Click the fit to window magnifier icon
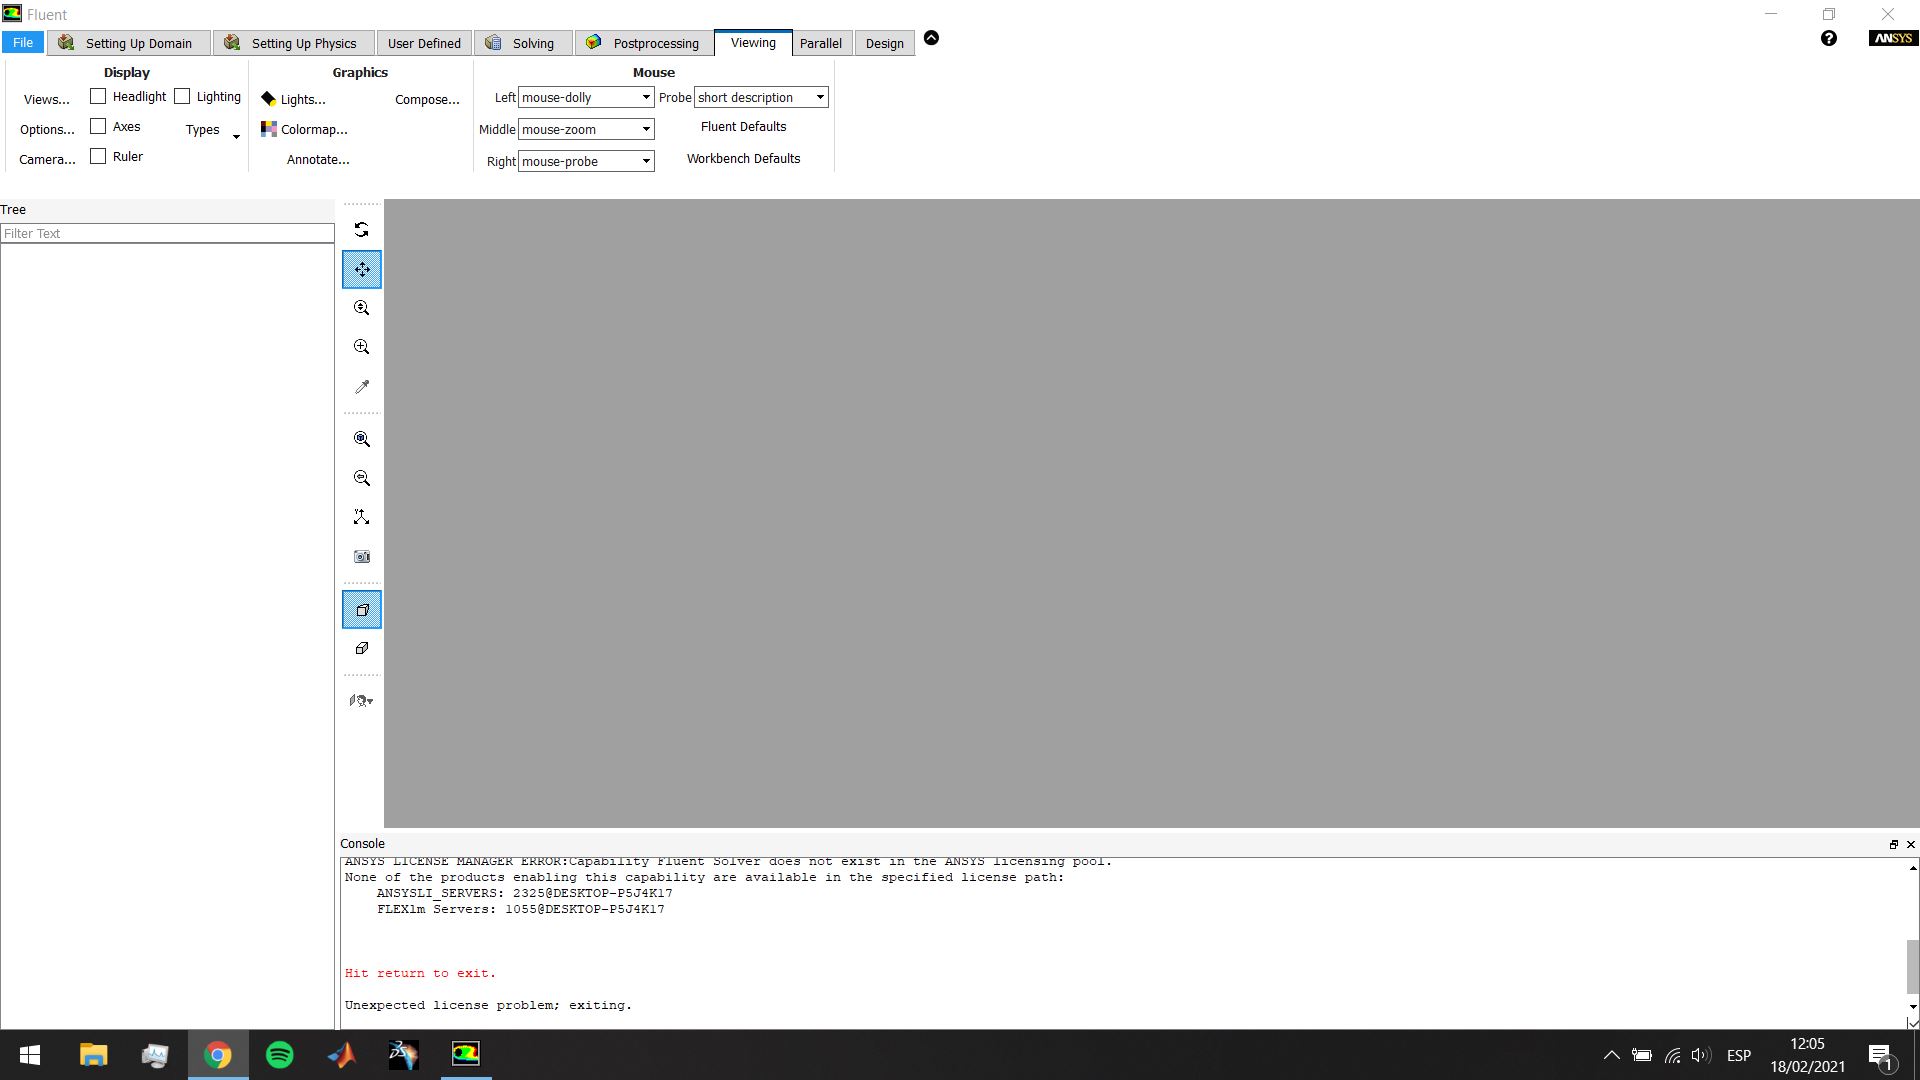Screen dimensions: 1920x1080 (x=361, y=440)
